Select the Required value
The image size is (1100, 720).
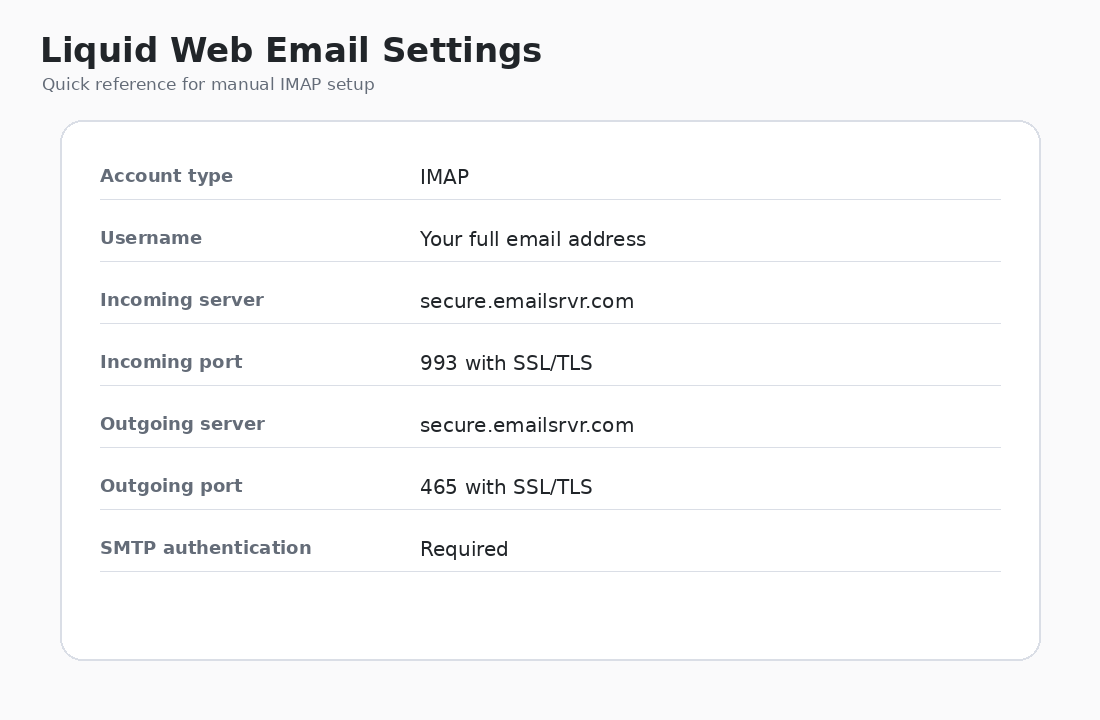464,549
